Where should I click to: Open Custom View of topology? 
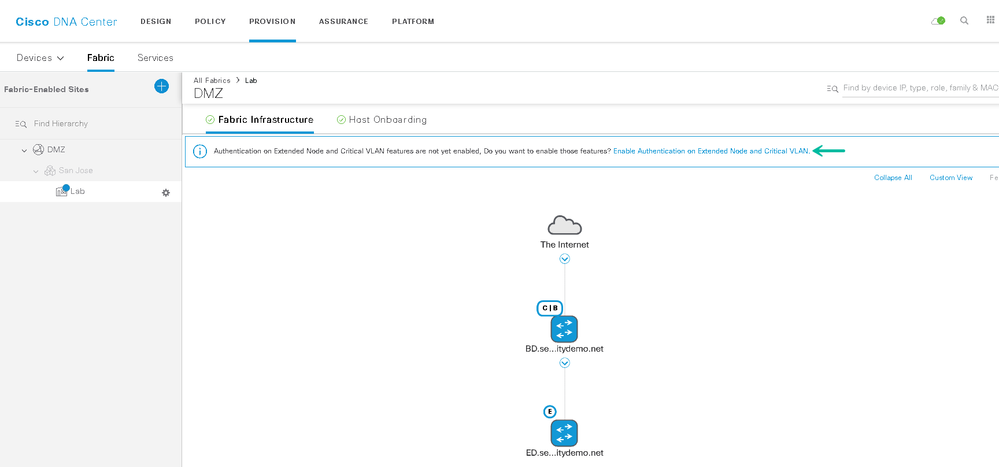coord(951,178)
